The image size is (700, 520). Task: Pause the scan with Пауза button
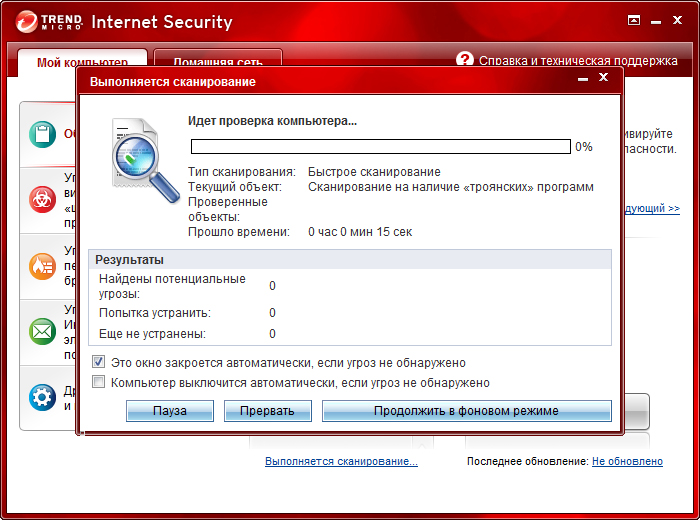click(x=170, y=411)
